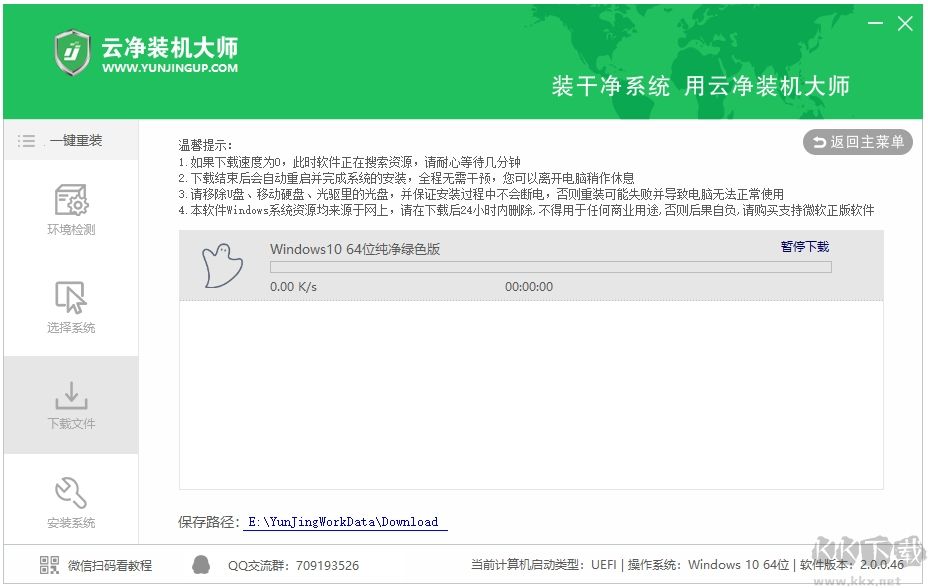The width and height of the screenshot is (928, 588).
Task: Click the 云净装机大师 shield logo
Action: 72,53
